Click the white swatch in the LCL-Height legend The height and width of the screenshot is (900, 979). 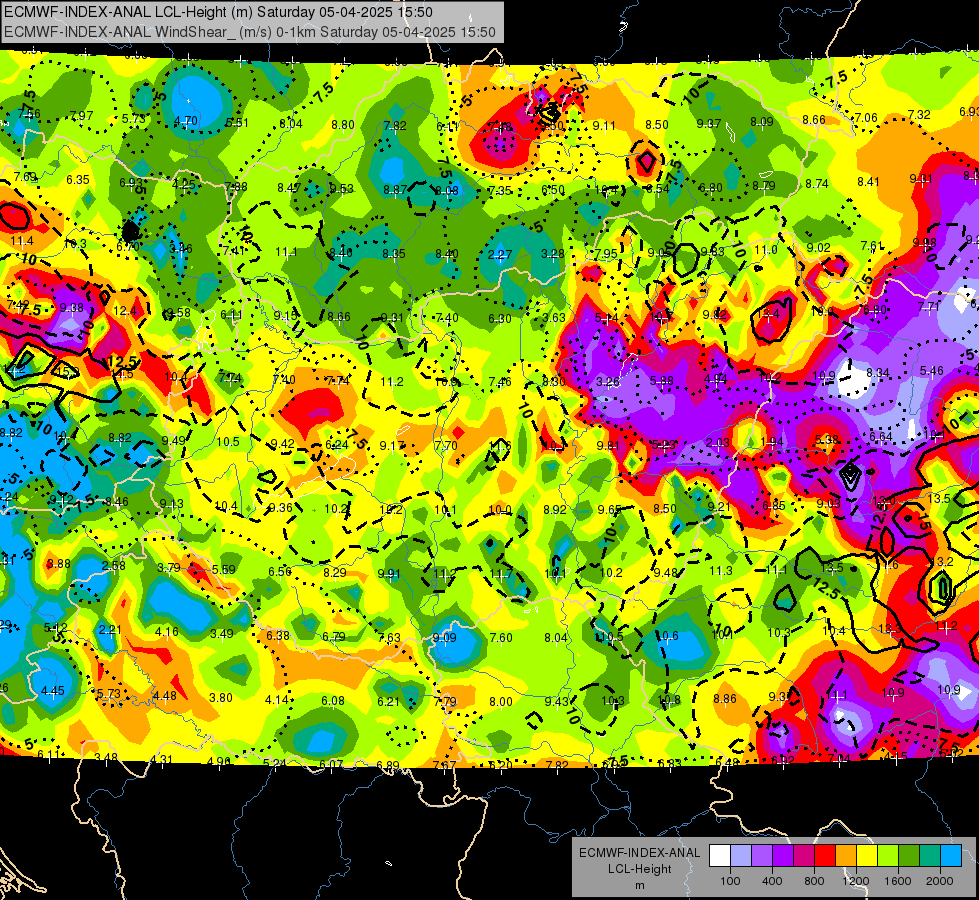tap(720, 856)
